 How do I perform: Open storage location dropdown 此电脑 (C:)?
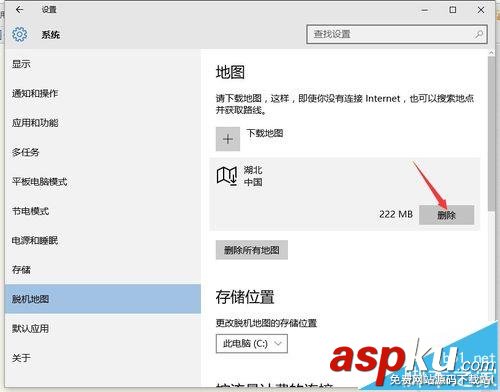pyautogui.click(x=252, y=344)
